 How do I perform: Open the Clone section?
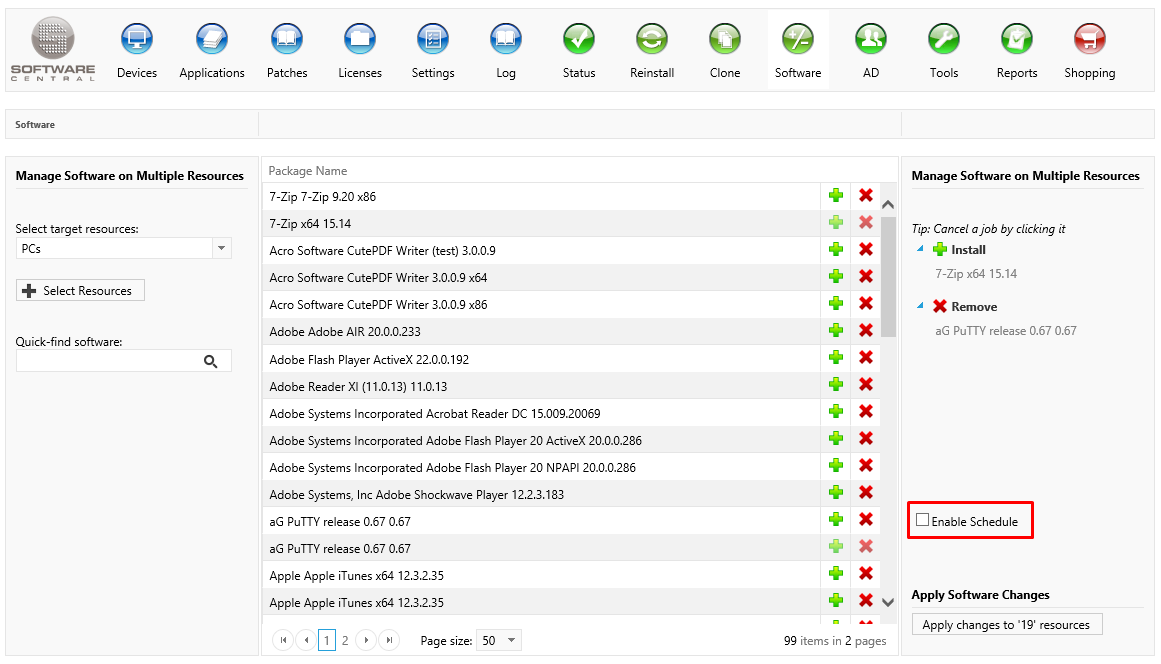pyautogui.click(x=725, y=40)
